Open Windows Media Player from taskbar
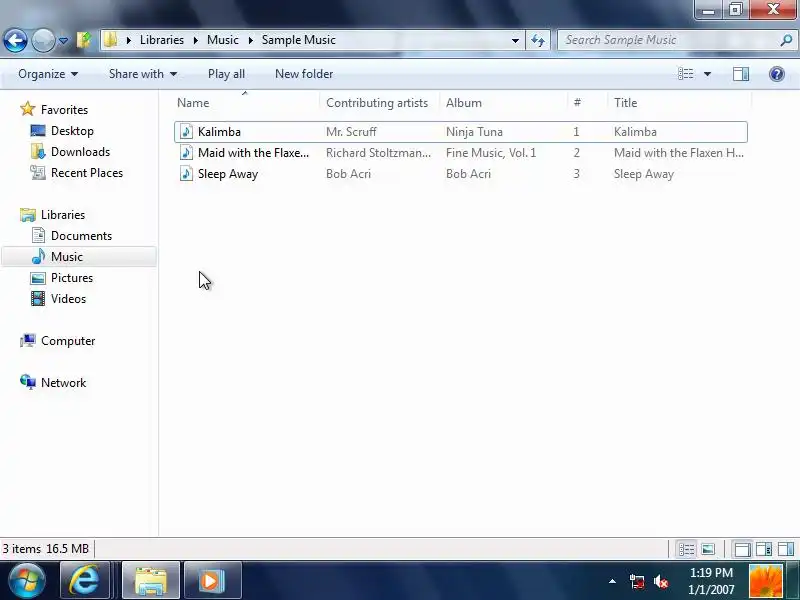800x600 pixels. coord(212,581)
